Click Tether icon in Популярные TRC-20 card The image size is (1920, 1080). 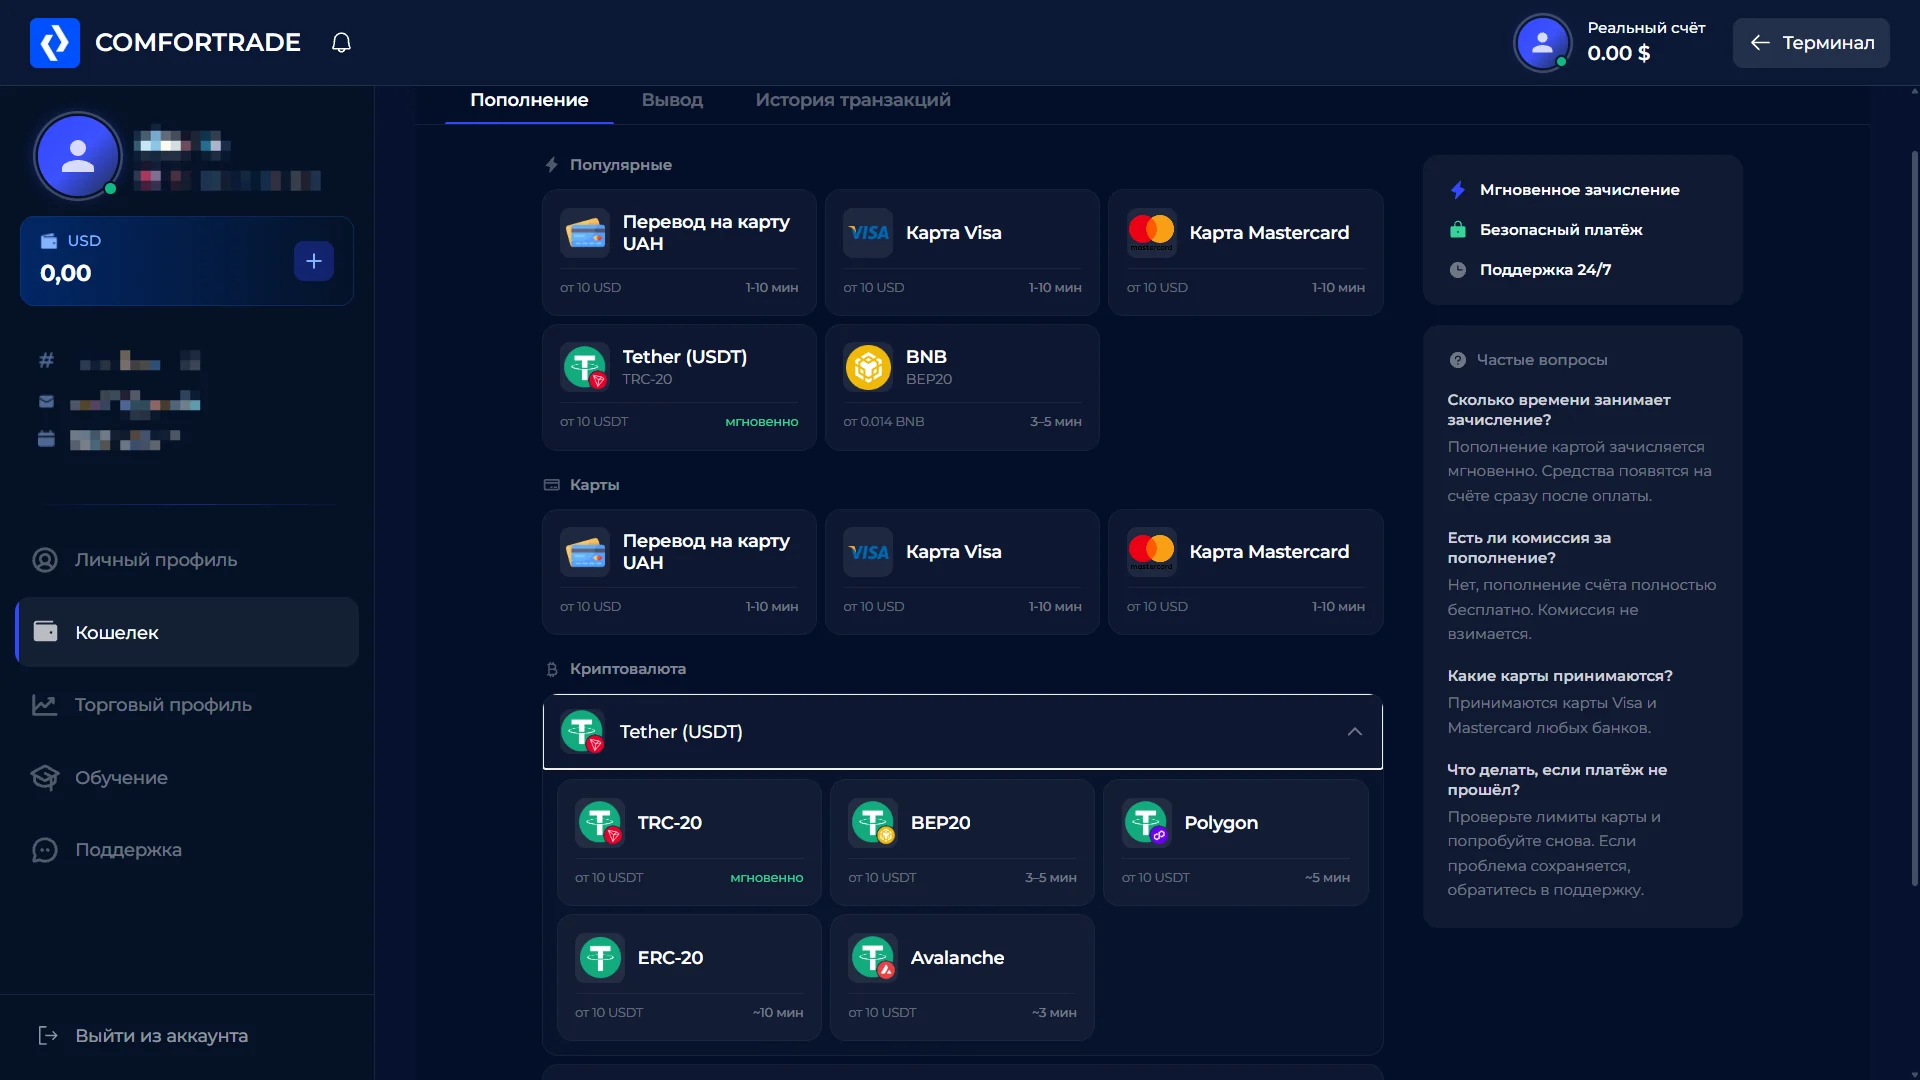click(x=585, y=367)
